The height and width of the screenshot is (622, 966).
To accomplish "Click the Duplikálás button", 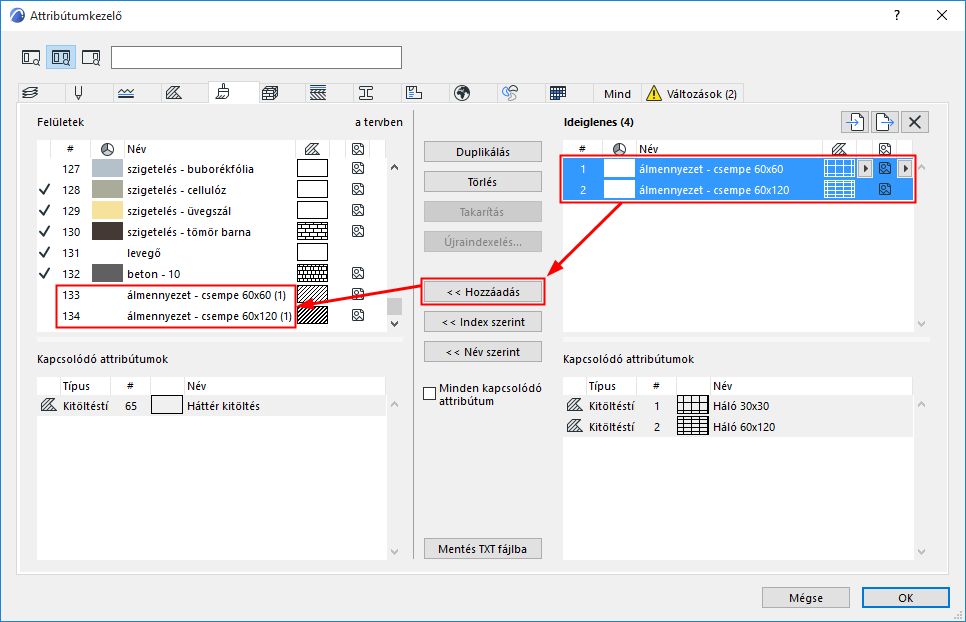I will (483, 152).
